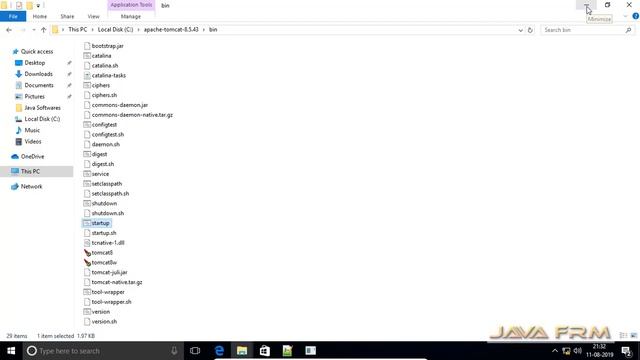Open Explorer help question mark icon
Viewport: 640px width, 360px height.
[x=636, y=16]
